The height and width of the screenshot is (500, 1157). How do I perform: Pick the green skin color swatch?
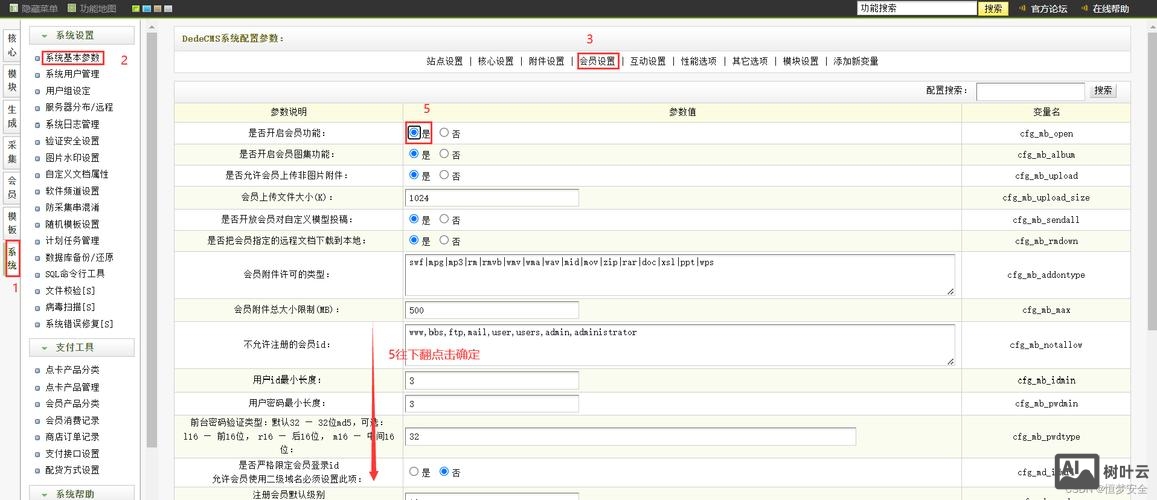137,9
